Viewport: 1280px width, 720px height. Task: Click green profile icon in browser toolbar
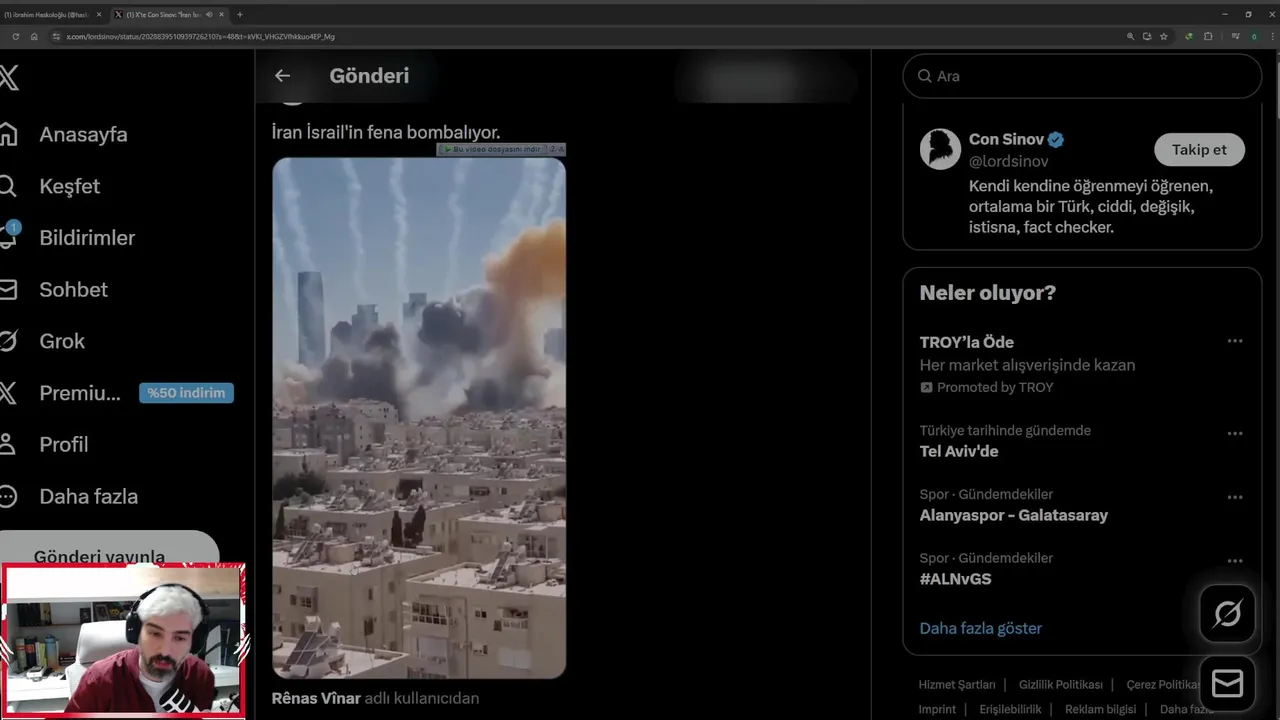point(1254,36)
